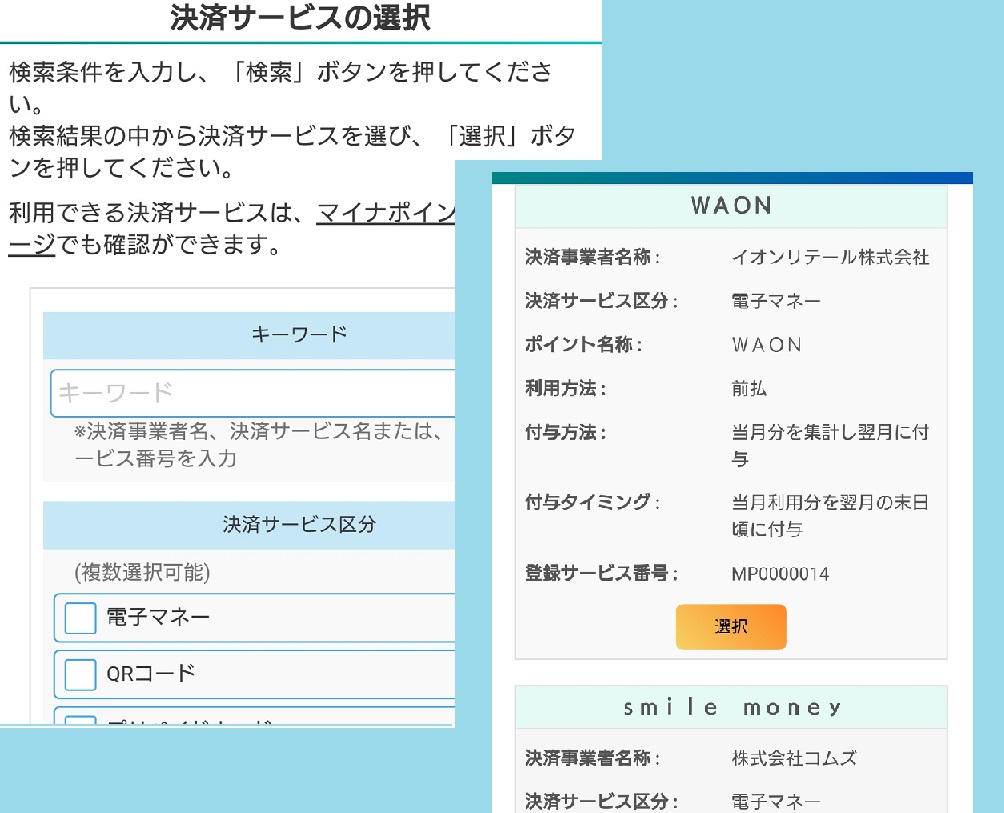Click the 決済サービスの選択 page heading
The image size is (1004, 813).
tap(300, 17)
